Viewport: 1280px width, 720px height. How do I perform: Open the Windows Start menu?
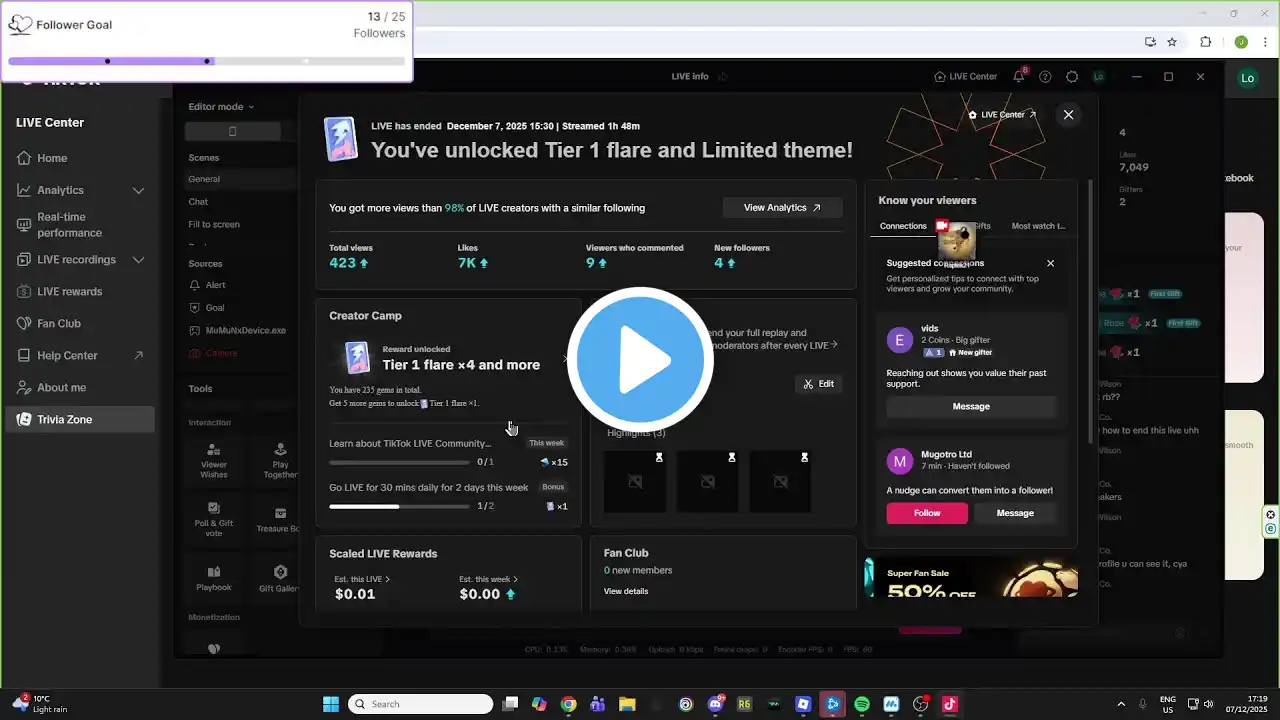[x=331, y=704]
